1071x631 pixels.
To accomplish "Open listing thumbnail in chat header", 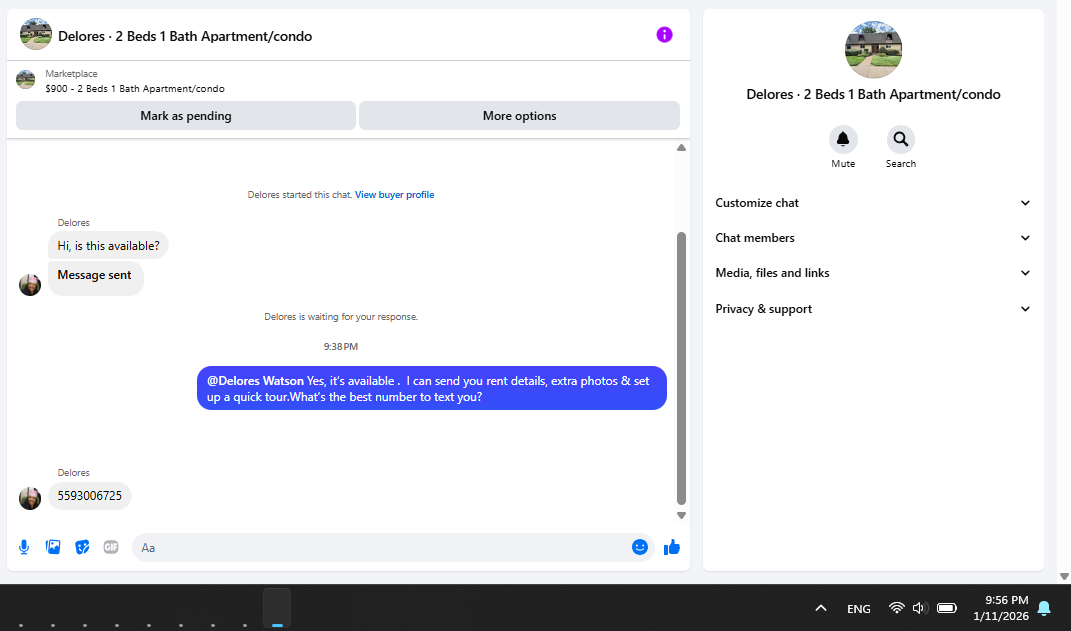I will [36, 34].
